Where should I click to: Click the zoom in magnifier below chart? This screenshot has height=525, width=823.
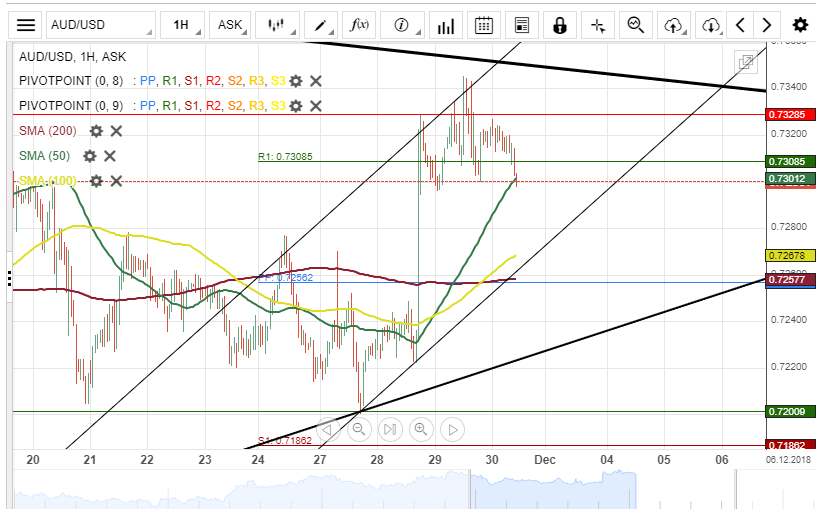coord(420,430)
